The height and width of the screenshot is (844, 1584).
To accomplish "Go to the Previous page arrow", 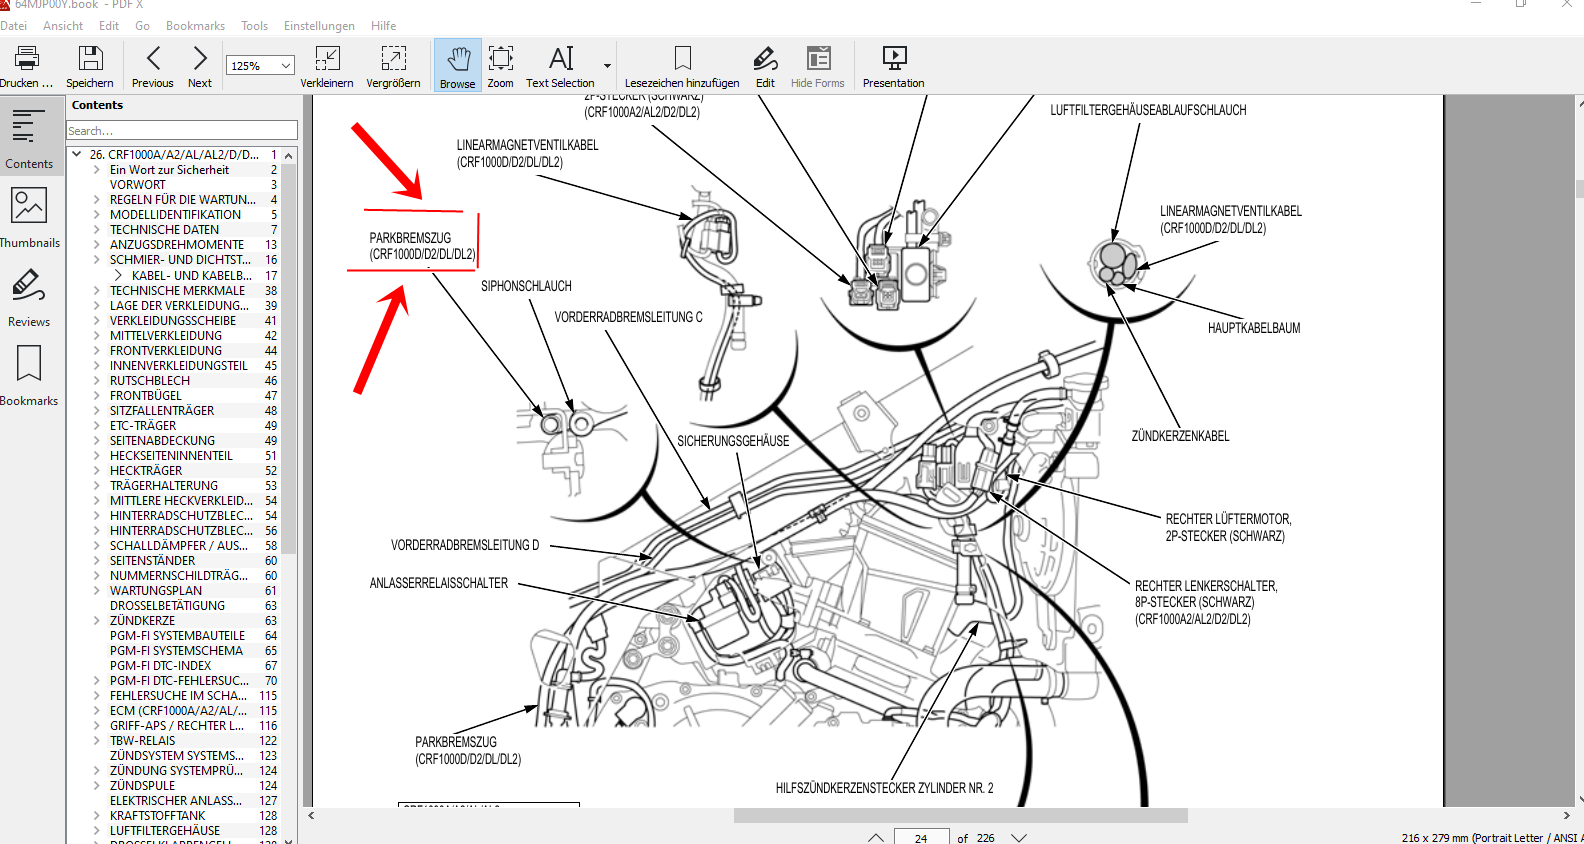I will point(153,59).
